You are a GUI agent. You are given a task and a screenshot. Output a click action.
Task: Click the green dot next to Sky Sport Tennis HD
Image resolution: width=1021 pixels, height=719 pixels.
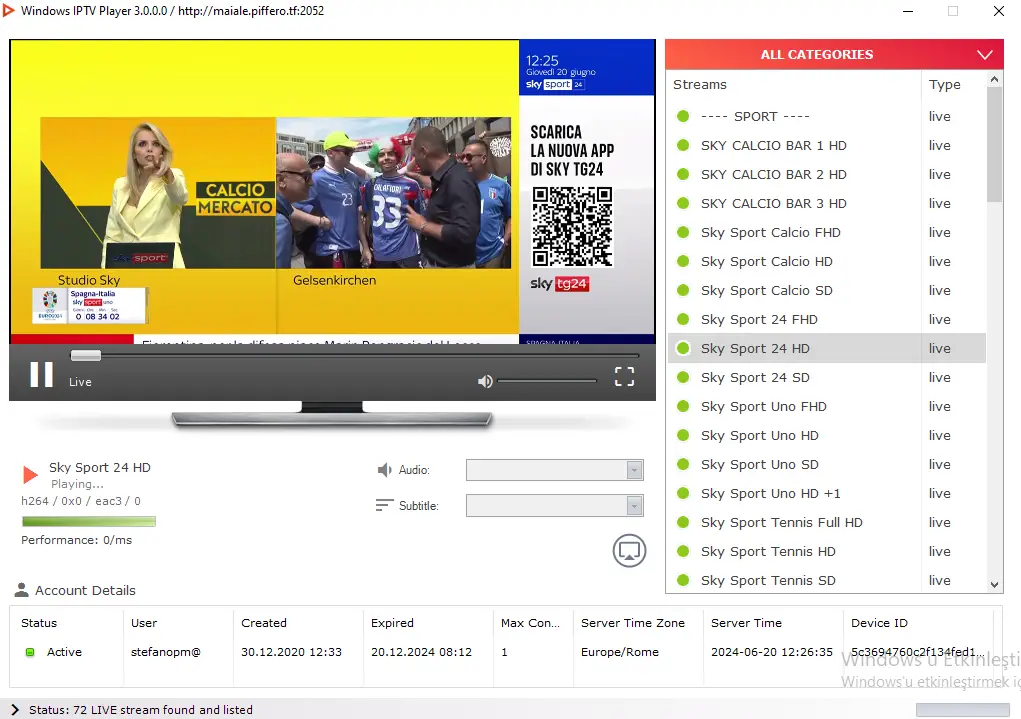pos(683,551)
